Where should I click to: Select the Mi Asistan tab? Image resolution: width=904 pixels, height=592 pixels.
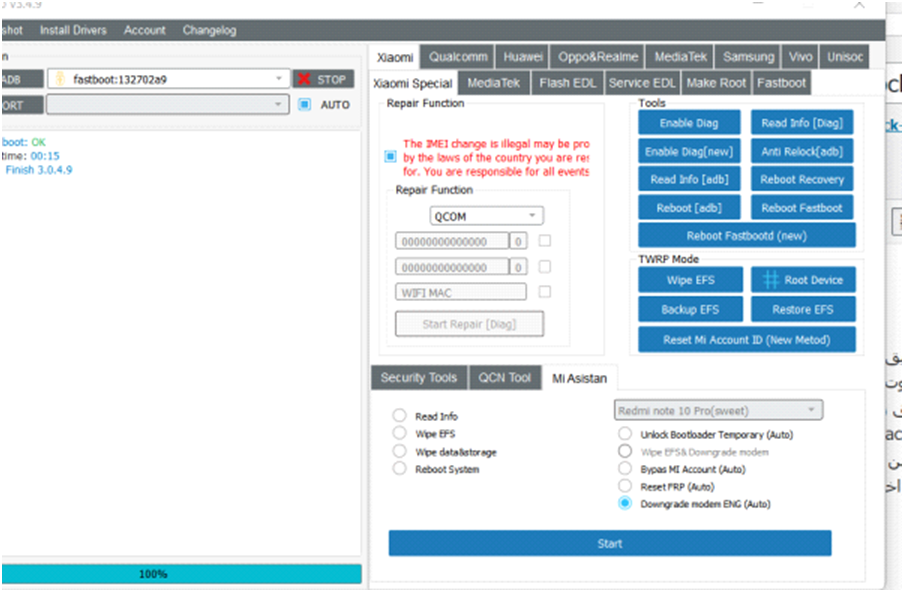579,378
